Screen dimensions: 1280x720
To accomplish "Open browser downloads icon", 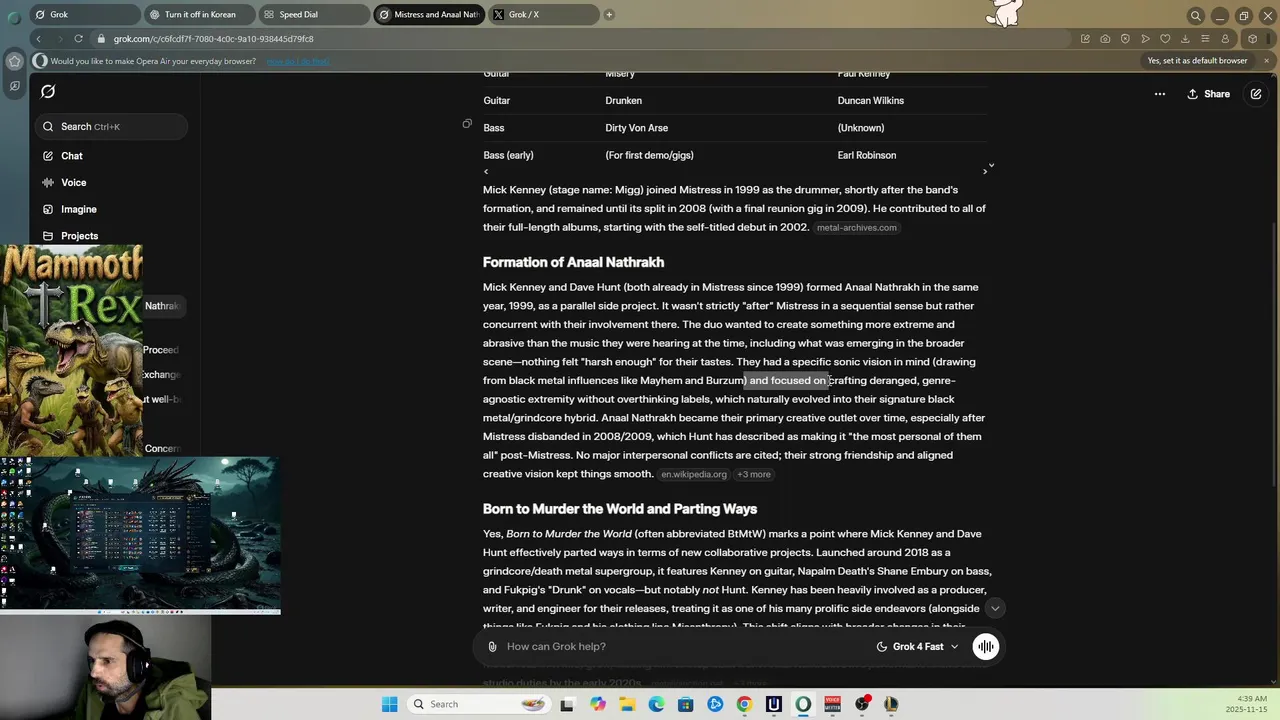I will [1185, 39].
